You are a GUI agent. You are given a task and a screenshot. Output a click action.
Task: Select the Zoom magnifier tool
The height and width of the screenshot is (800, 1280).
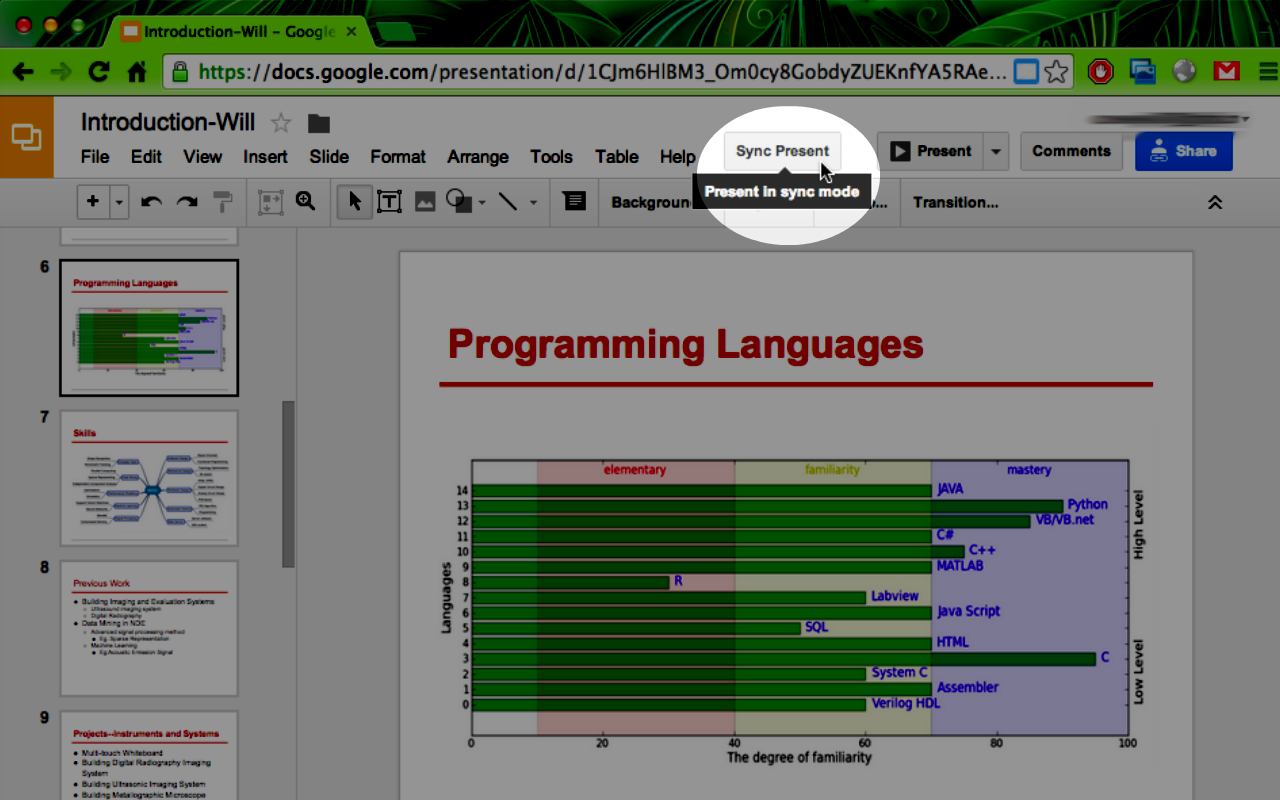click(306, 201)
